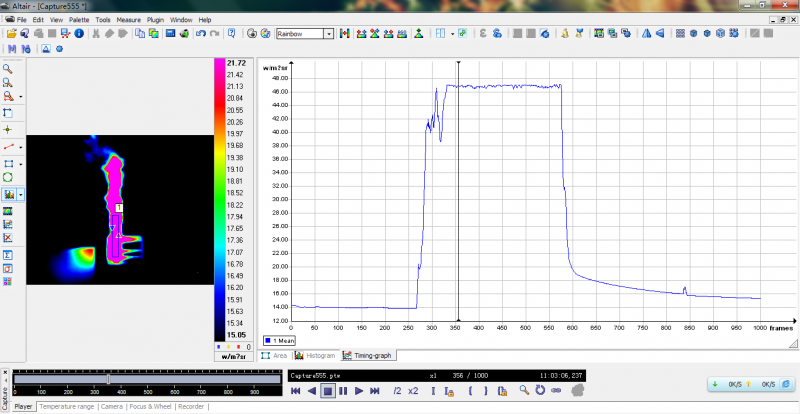The image size is (800, 414).
Task: Click the flip horizontal triangle icon
Action: (x=645, y=33)
